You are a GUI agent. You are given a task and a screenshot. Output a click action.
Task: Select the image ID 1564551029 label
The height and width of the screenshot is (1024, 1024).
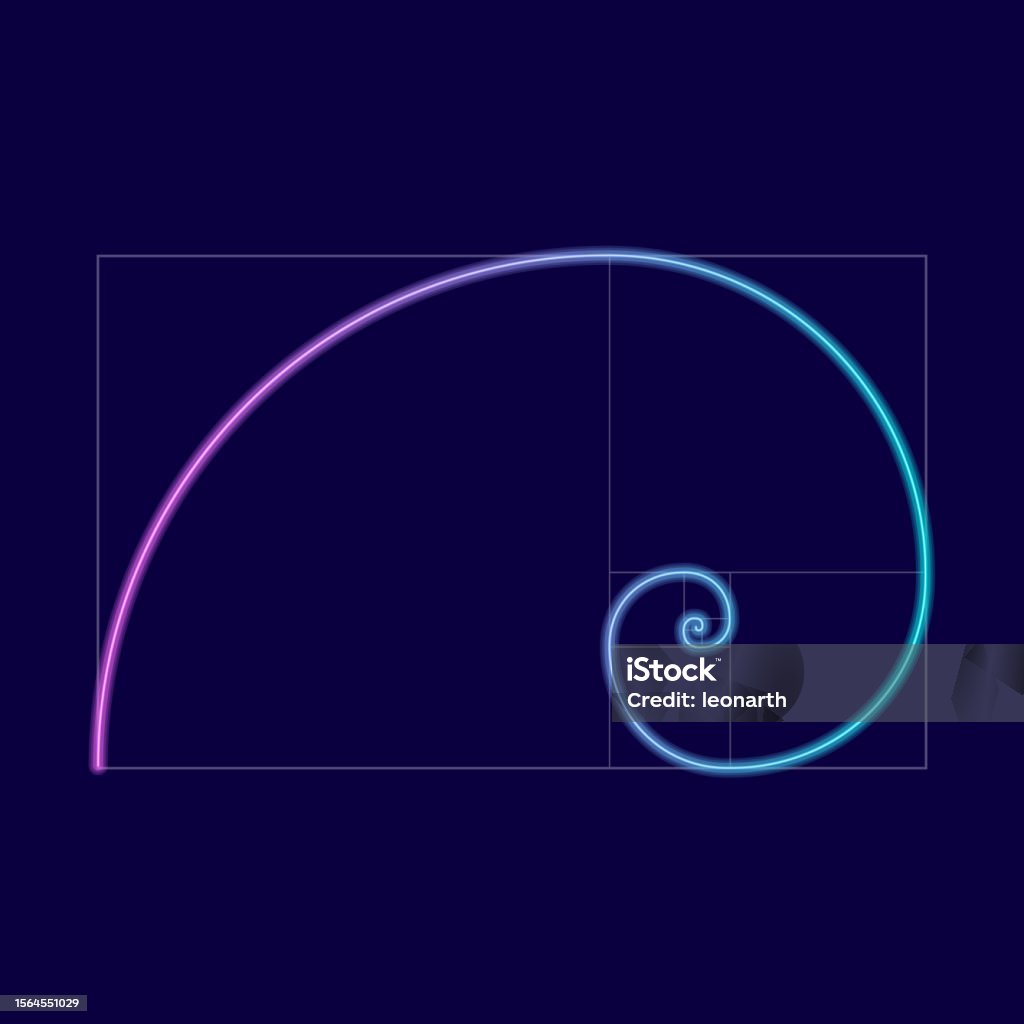pyautogui.click(x=46, y=1002)
